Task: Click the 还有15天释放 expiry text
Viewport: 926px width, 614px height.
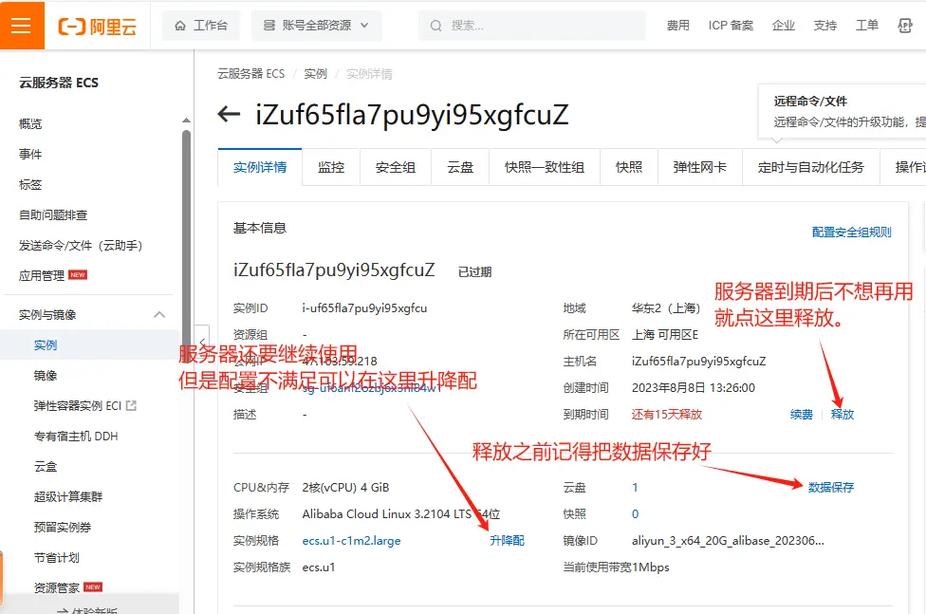Action: (x=667, y=414)
